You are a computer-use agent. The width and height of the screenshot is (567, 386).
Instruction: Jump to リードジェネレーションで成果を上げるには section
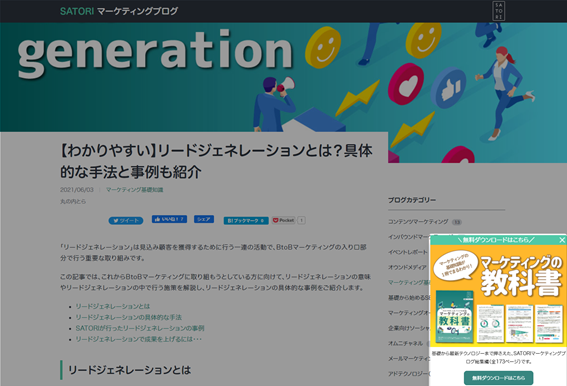click(138, 339)
